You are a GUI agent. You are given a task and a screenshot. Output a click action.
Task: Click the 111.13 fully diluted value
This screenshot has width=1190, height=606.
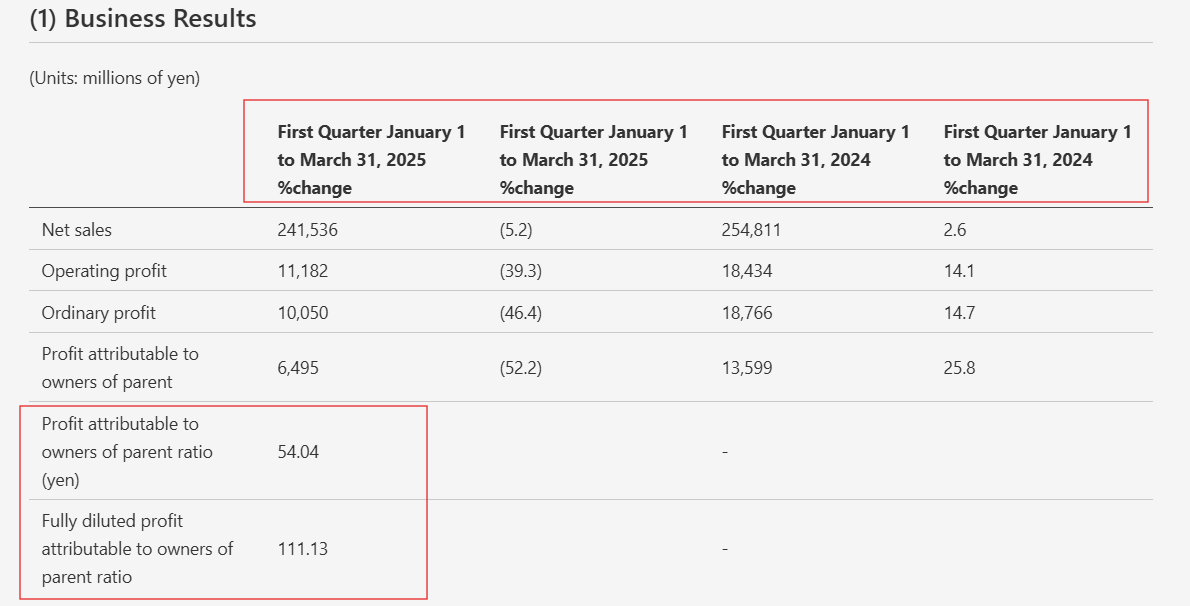(x=303, y=549)
